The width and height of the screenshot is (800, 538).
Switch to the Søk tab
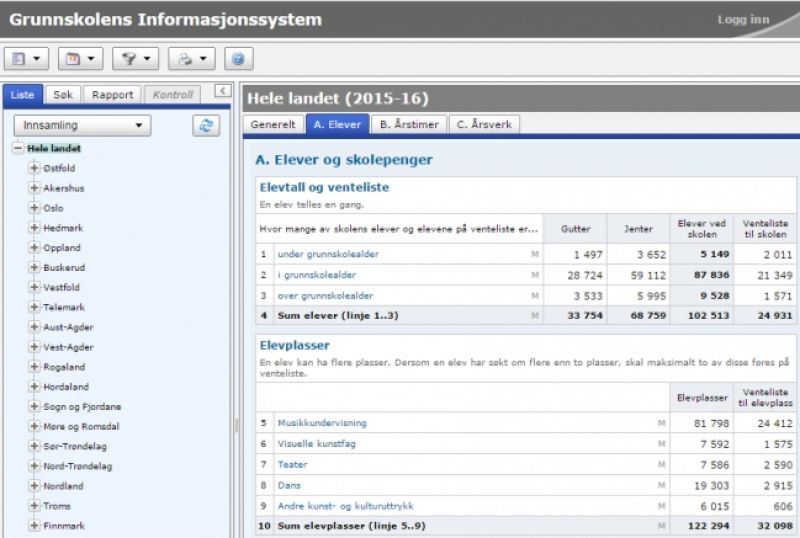(x=63, y=95)
